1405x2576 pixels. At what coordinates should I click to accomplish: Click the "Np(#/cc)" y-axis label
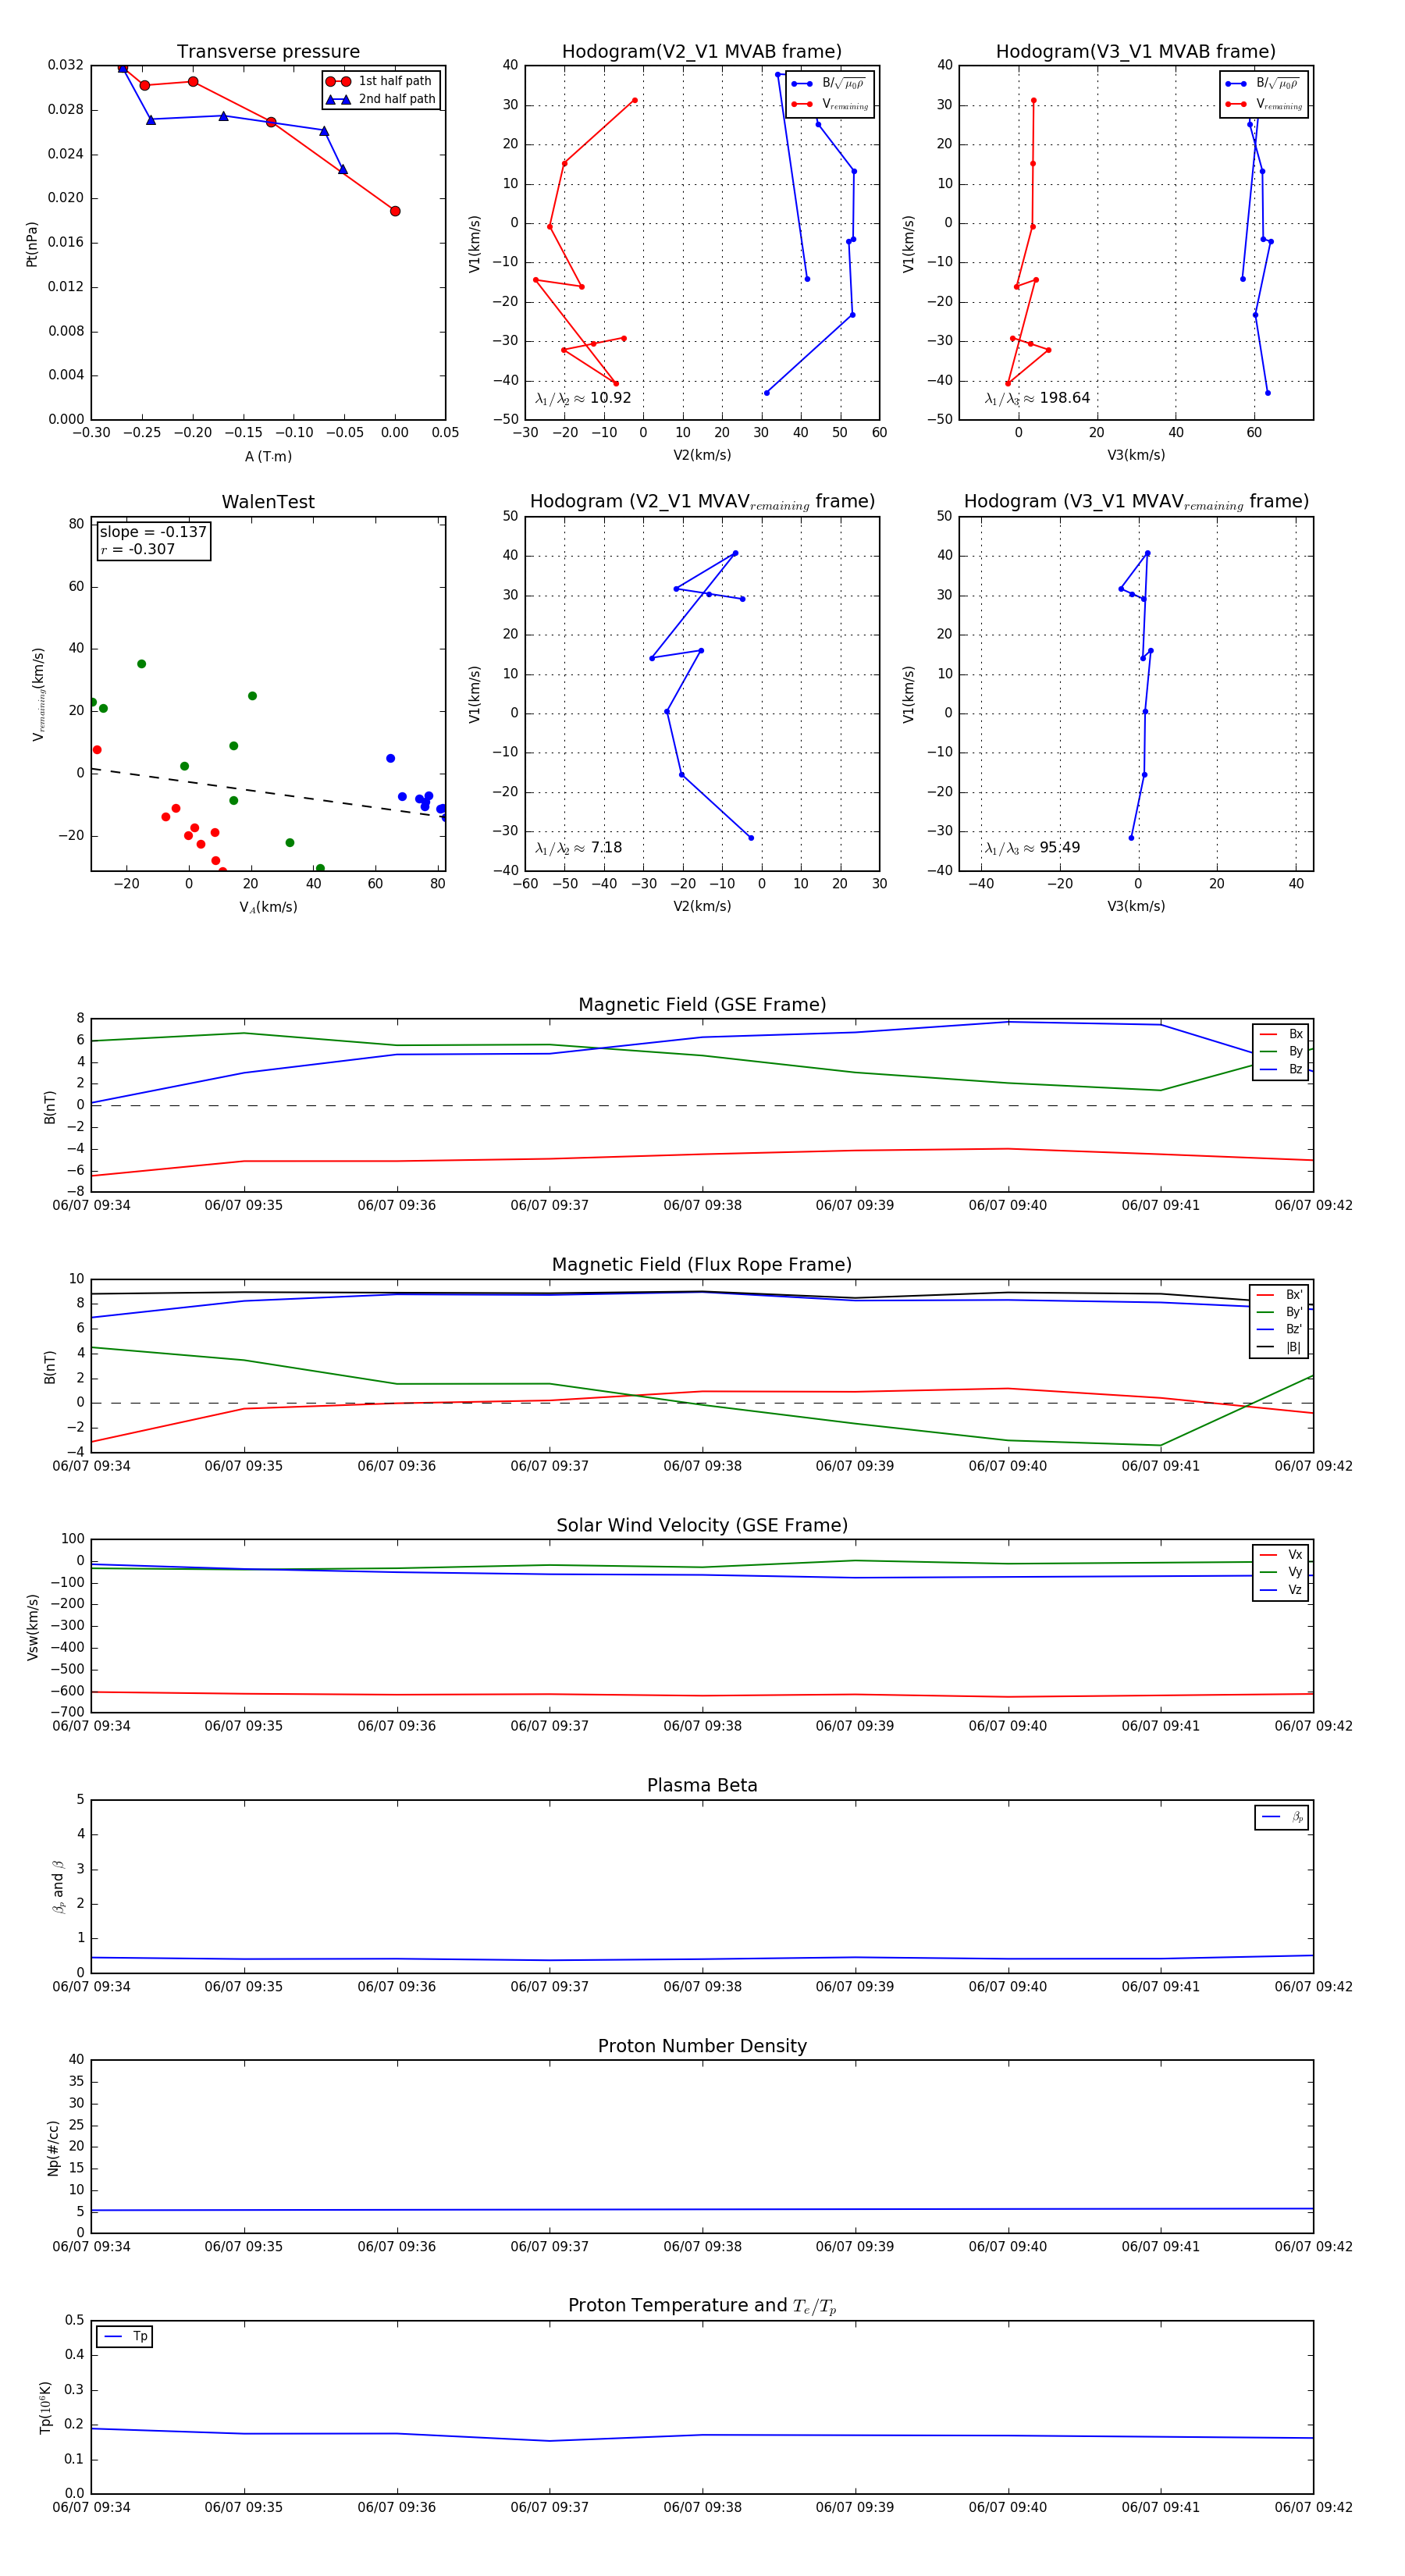53,2148
